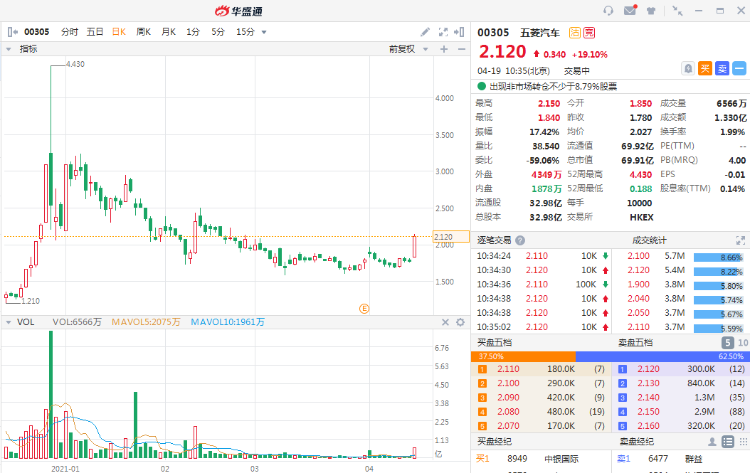Select the 月K chart tab
This screenshot has height=473, width=750.
pos(168,32)
